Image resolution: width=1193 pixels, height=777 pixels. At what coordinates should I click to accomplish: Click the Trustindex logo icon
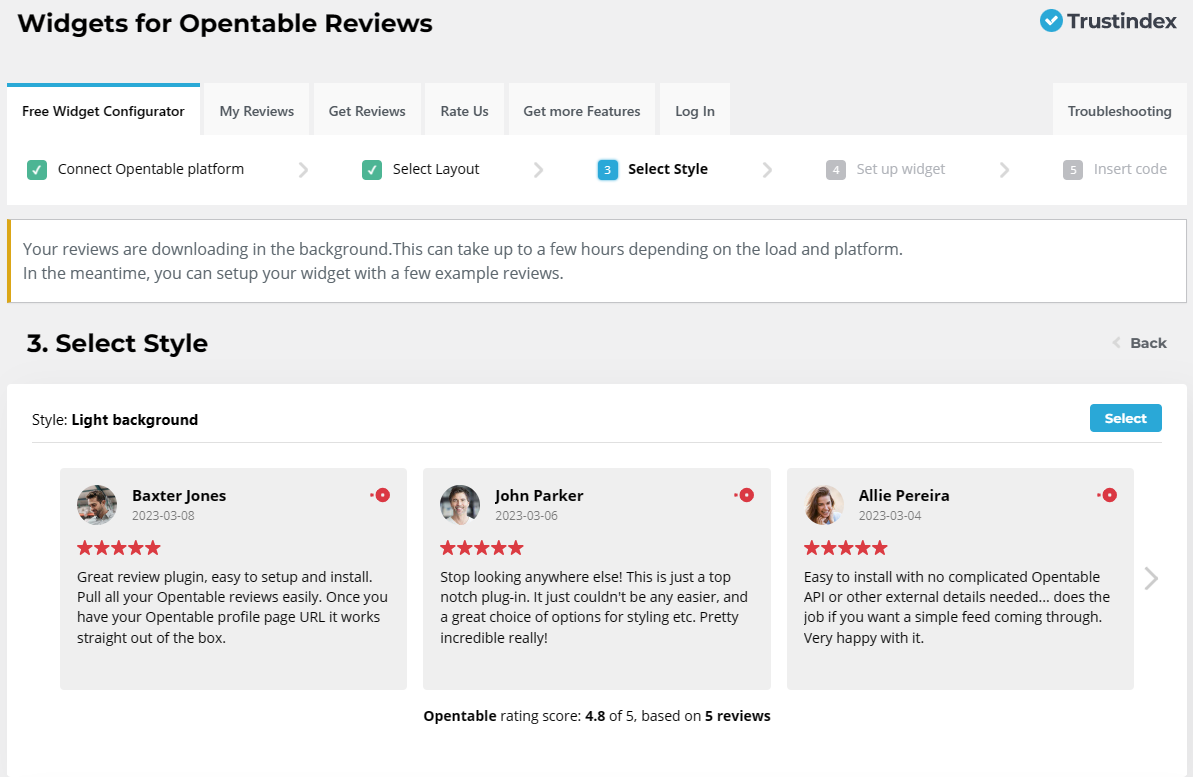(x=1050, y=20)
